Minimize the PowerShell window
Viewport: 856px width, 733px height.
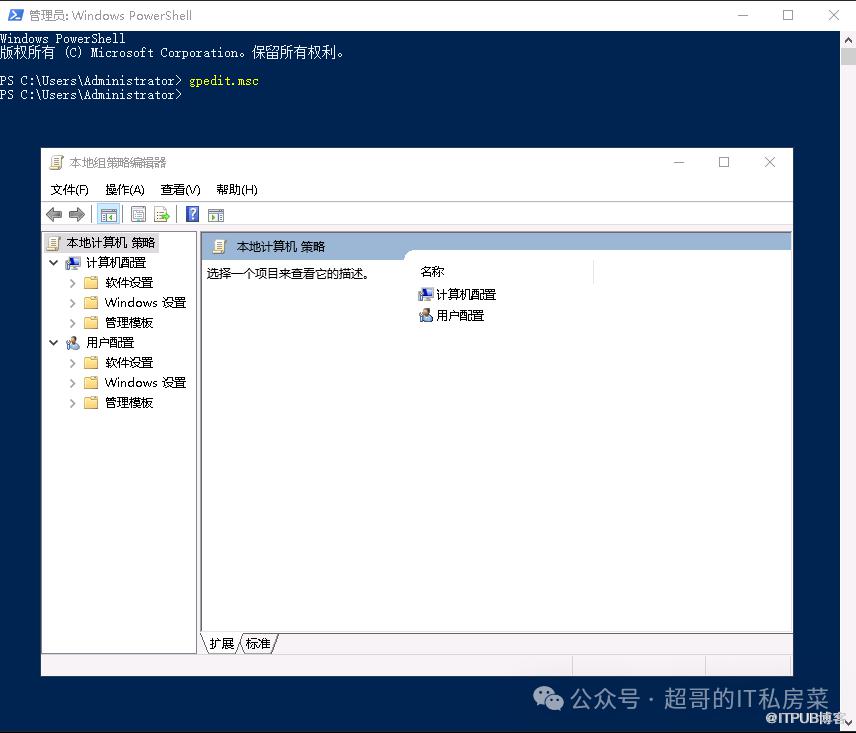[742, 15]
